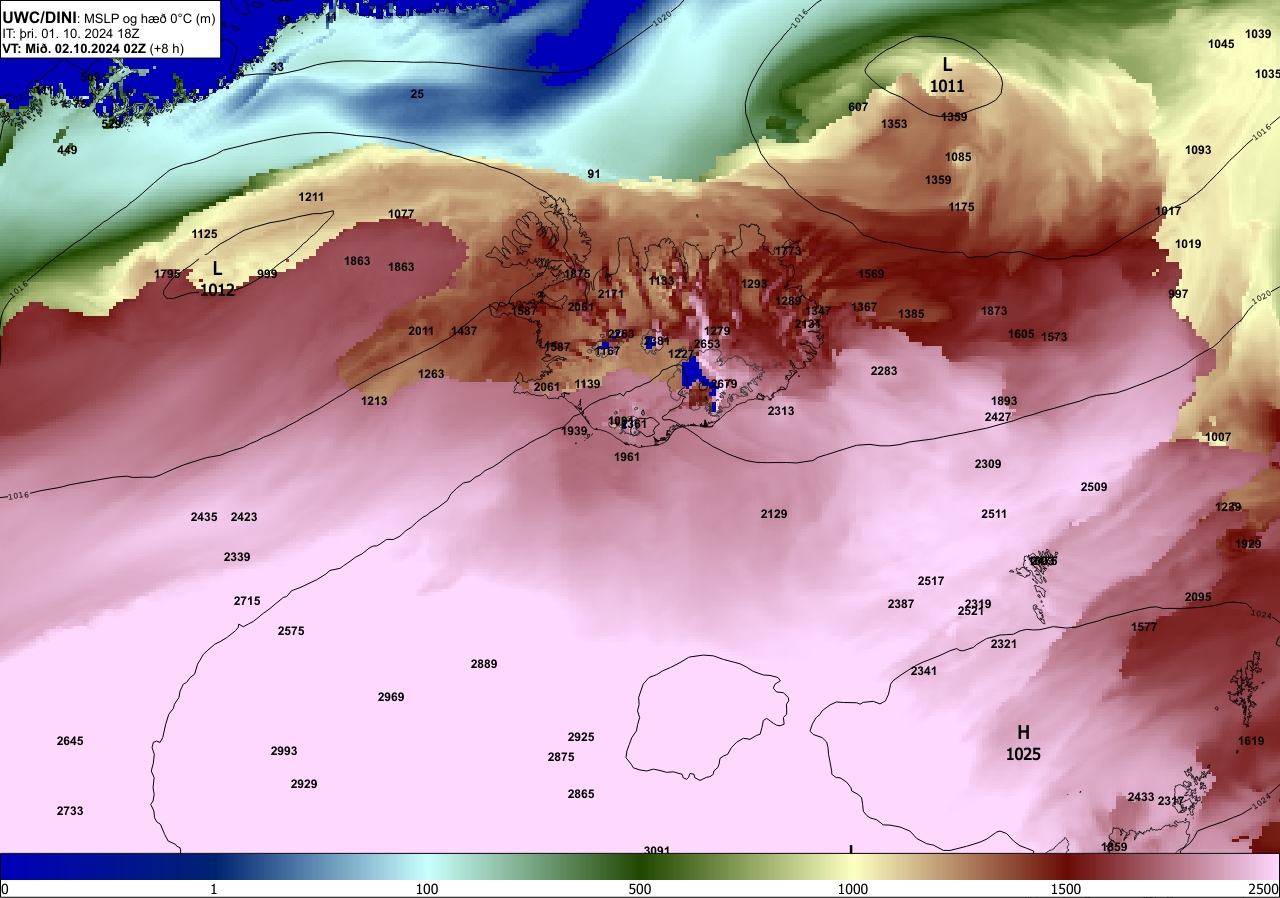Click the height value 1085
Viewport: 1280px width, 898px height.
[958, 157]
